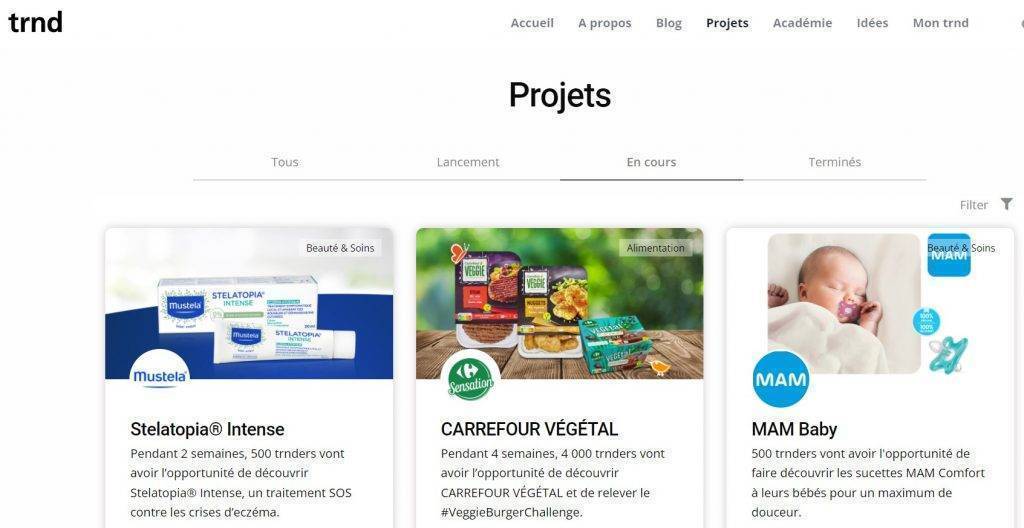Open the Terminés tab

point(835,162)
